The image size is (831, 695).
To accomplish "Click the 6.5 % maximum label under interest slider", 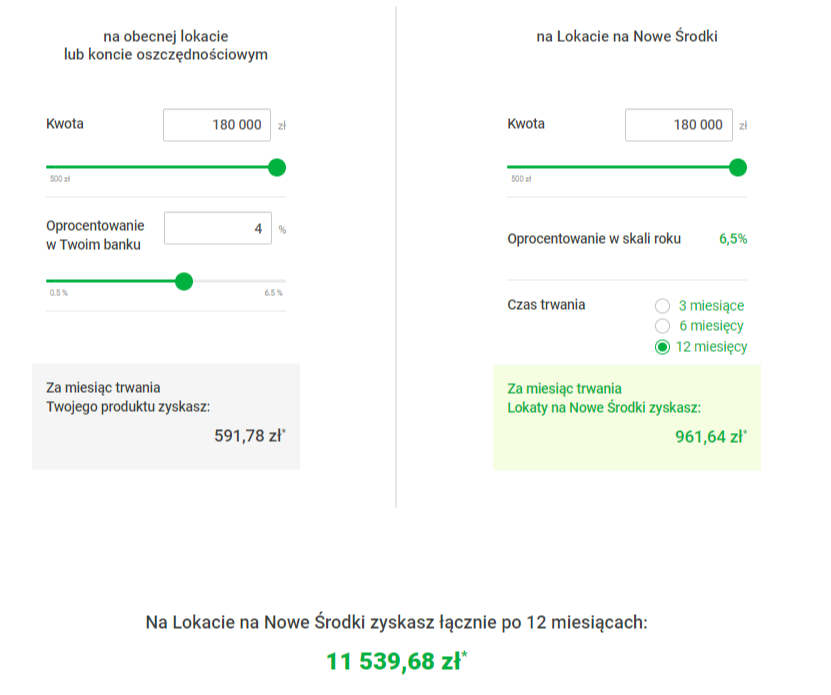I will pos(273,293).
